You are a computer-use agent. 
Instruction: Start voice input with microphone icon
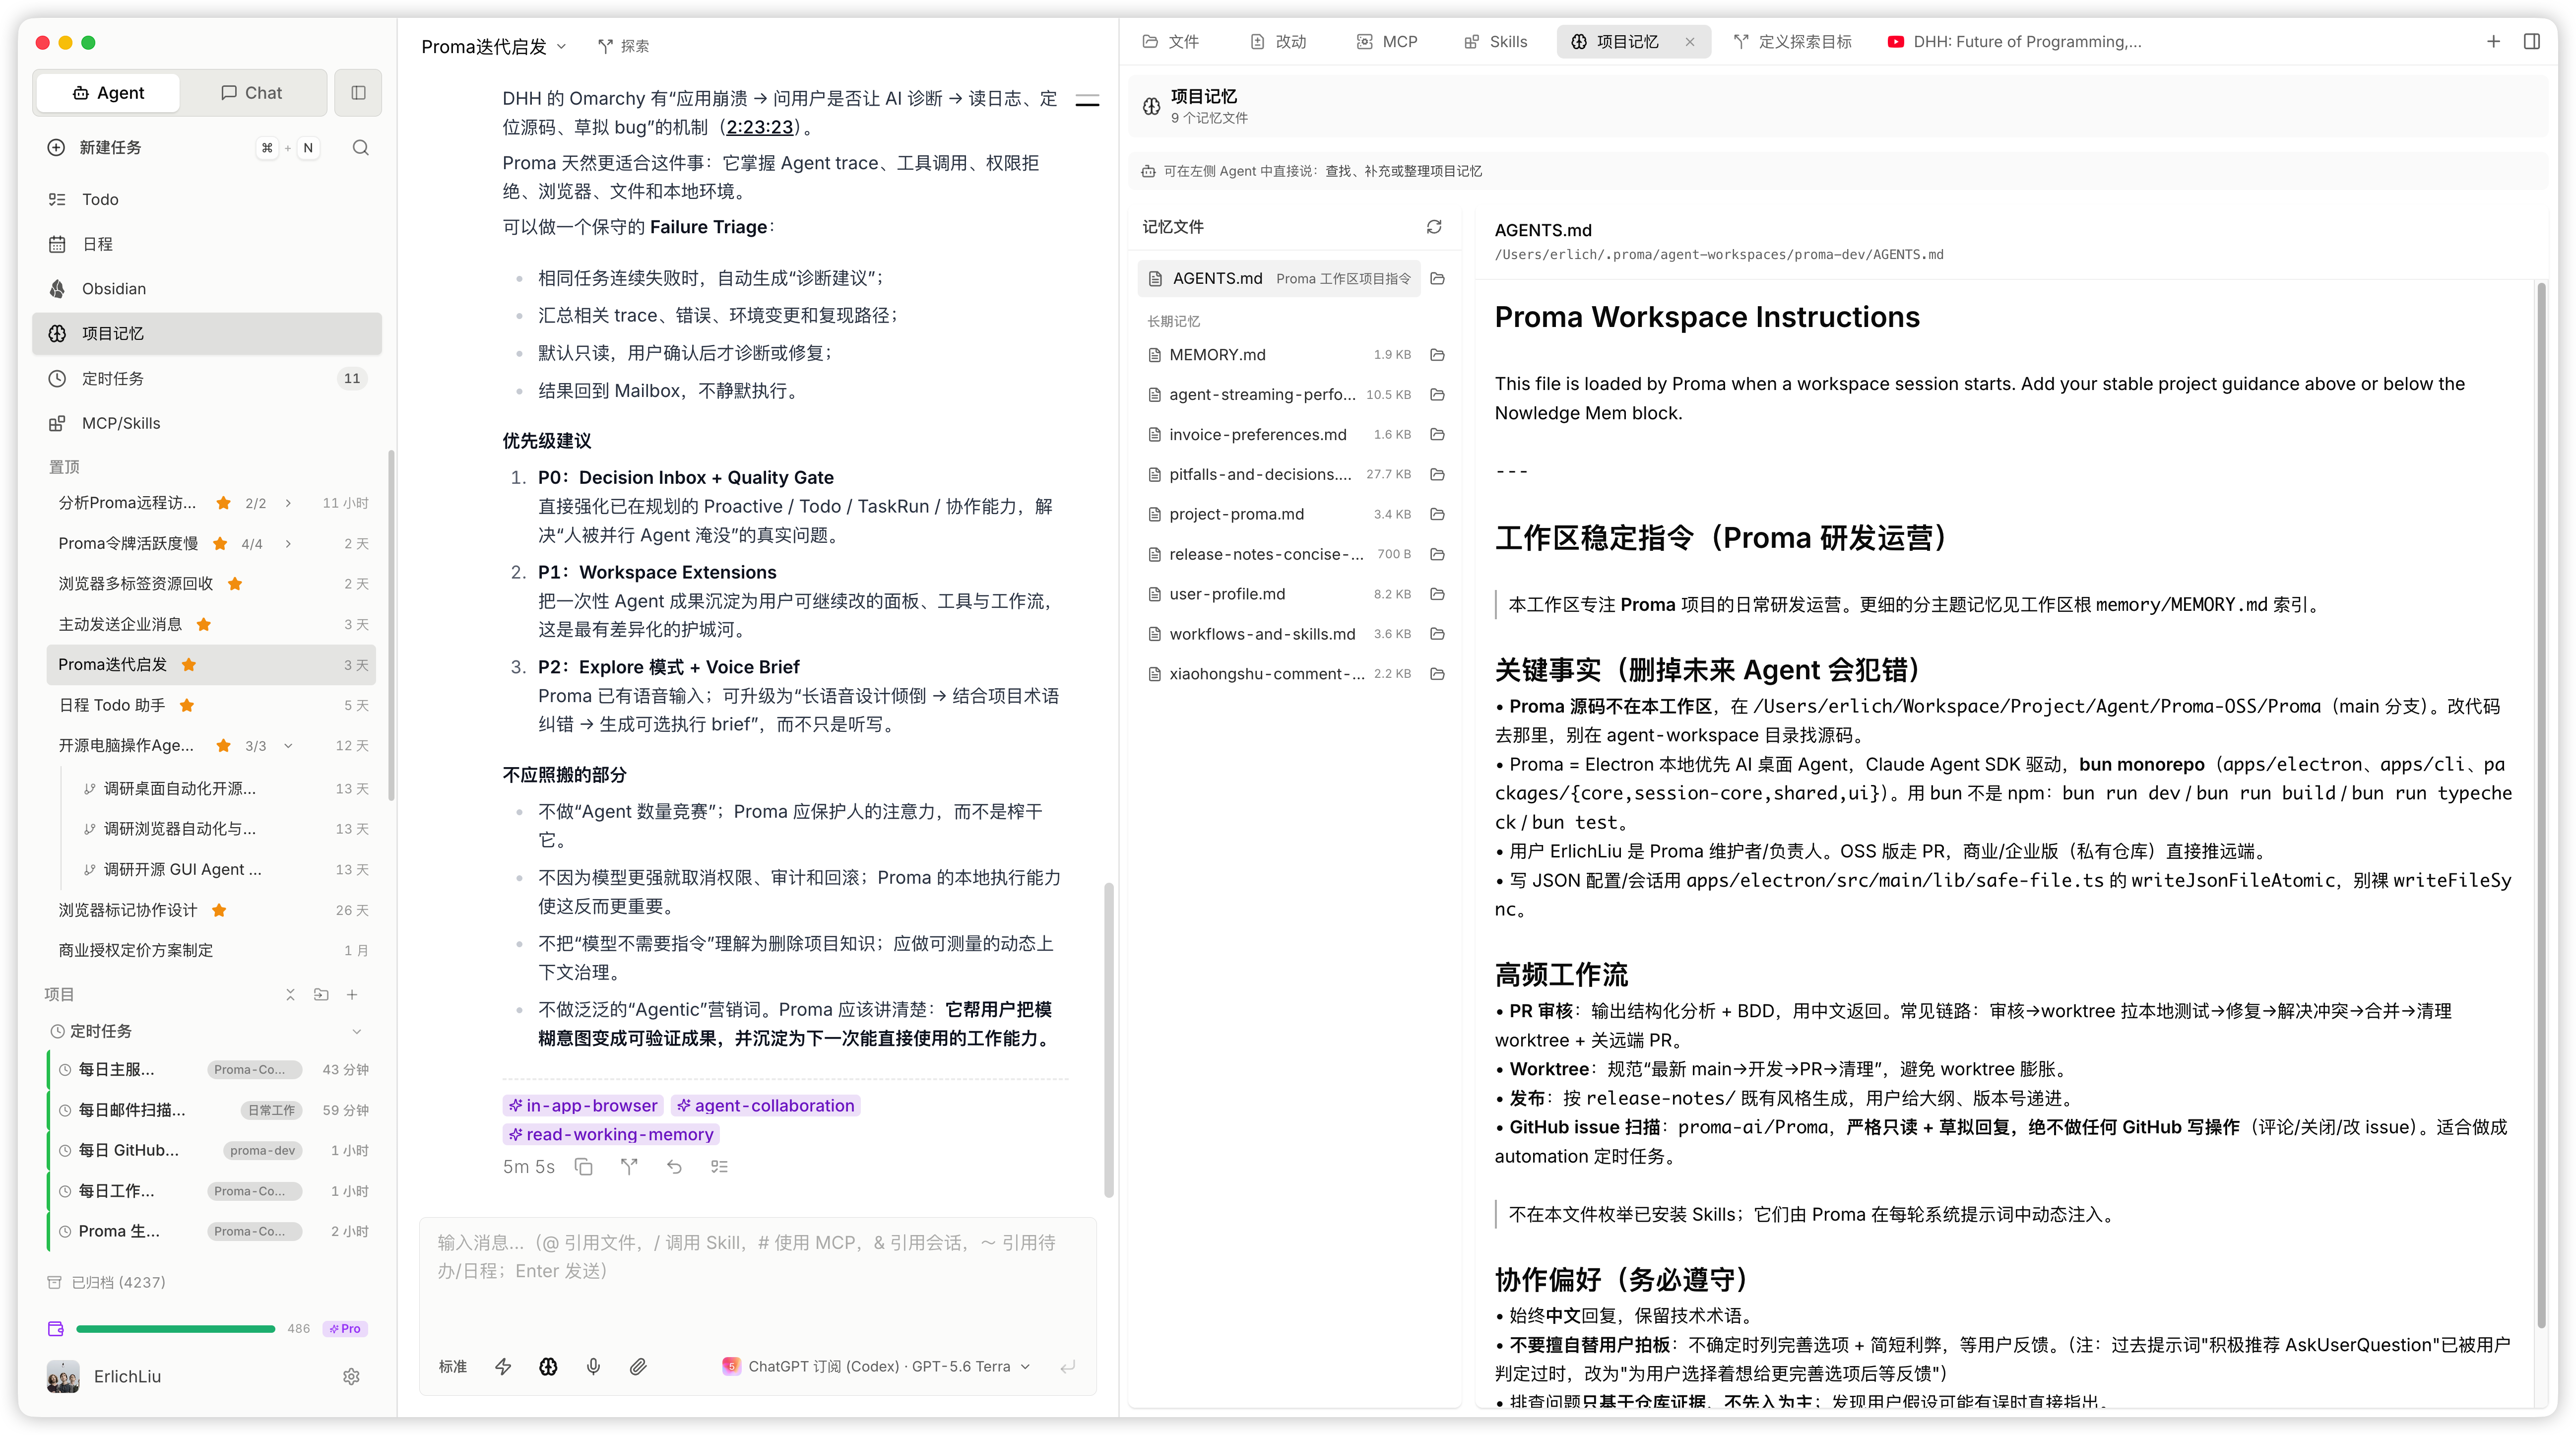(593, 1367)
